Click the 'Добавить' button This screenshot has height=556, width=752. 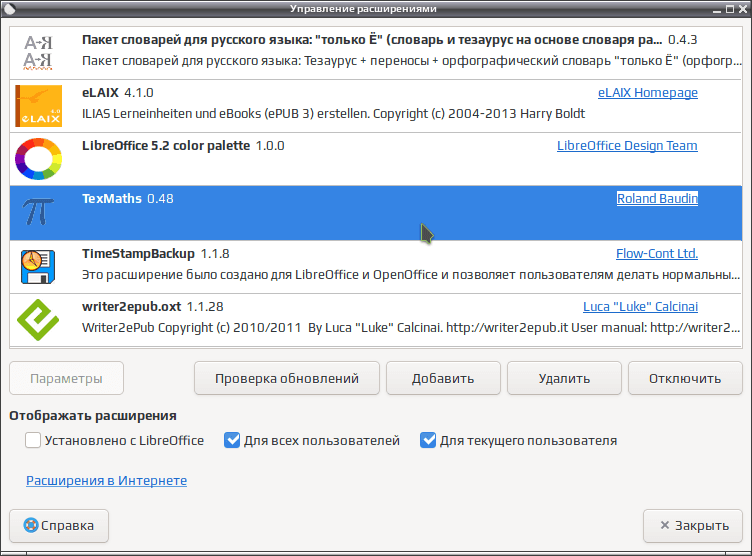coord(443,379)
